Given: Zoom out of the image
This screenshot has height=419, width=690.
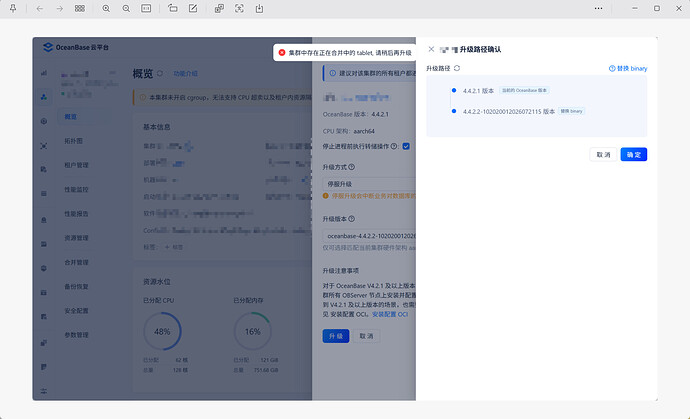Looking at the screenshot, I should click(126, 8).
